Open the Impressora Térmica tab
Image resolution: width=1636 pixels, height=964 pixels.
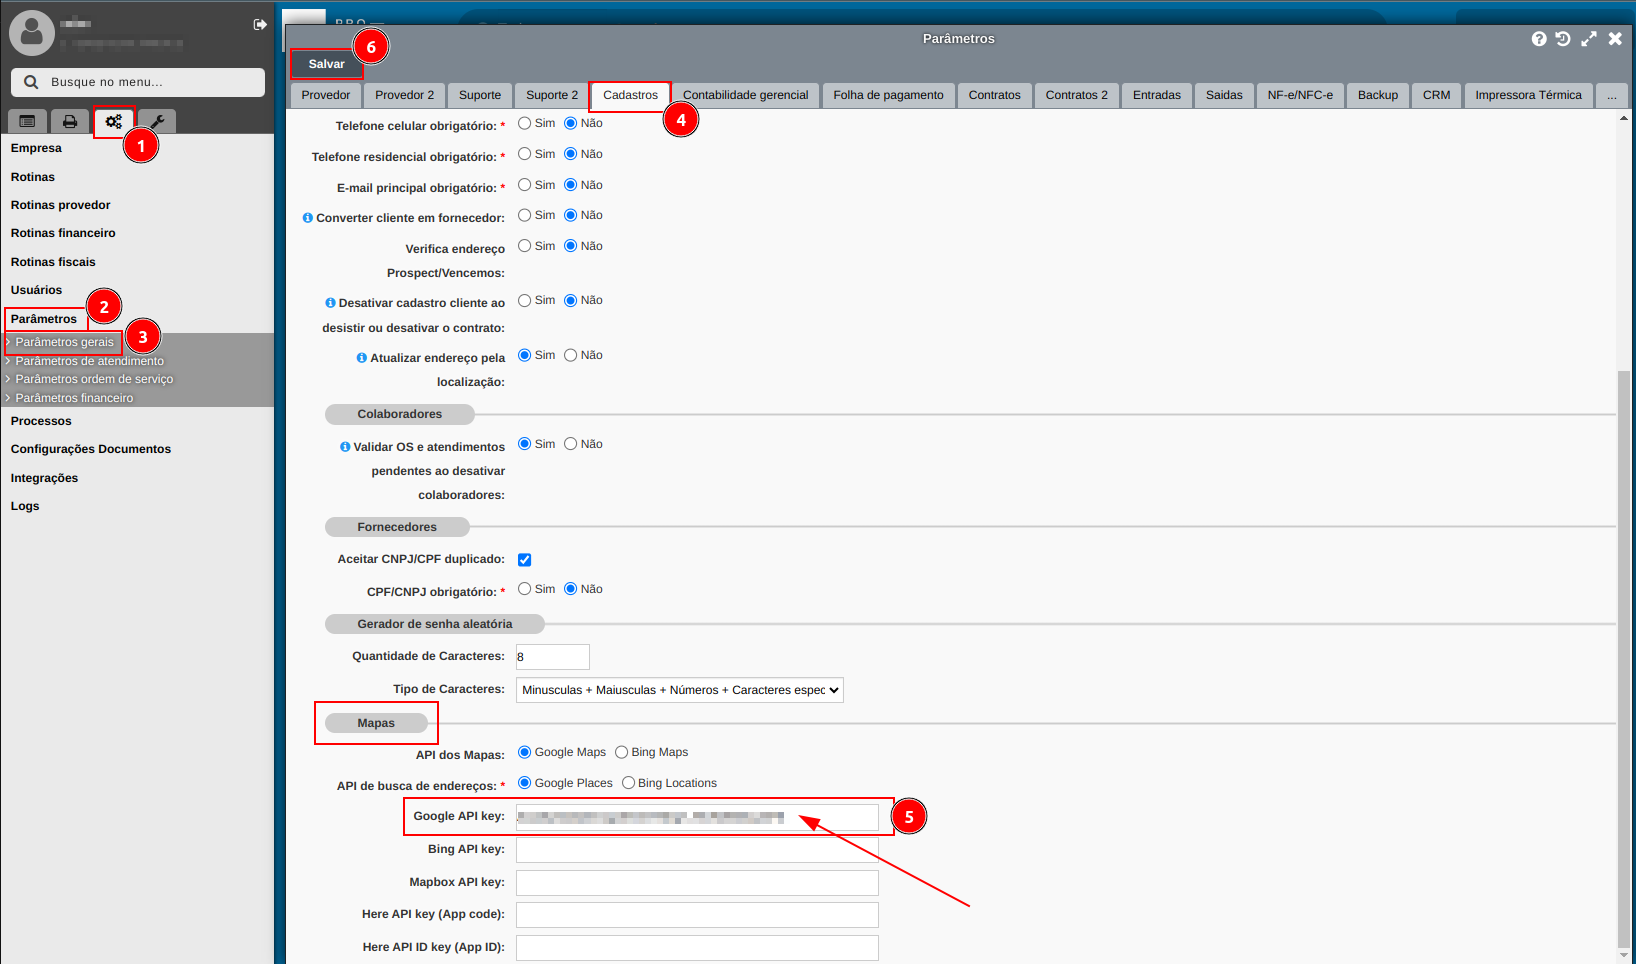point(1528,95)
